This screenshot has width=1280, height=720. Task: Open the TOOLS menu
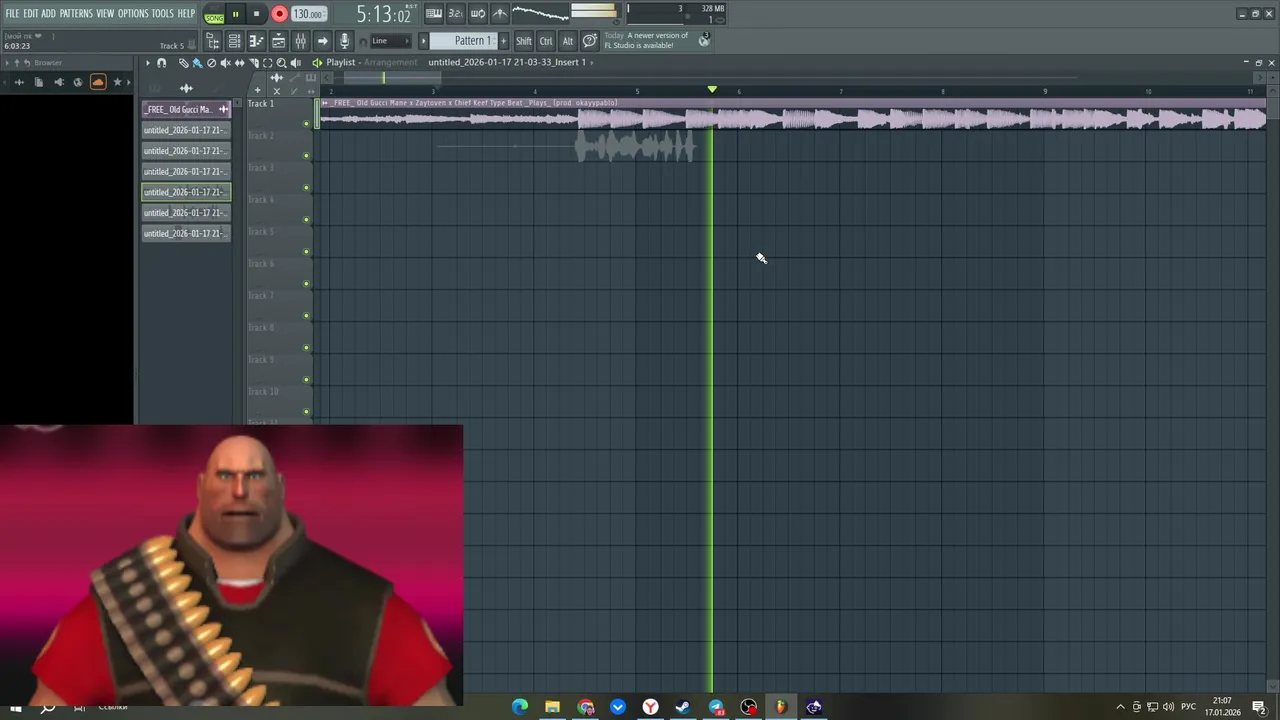(x=163, y=13)
